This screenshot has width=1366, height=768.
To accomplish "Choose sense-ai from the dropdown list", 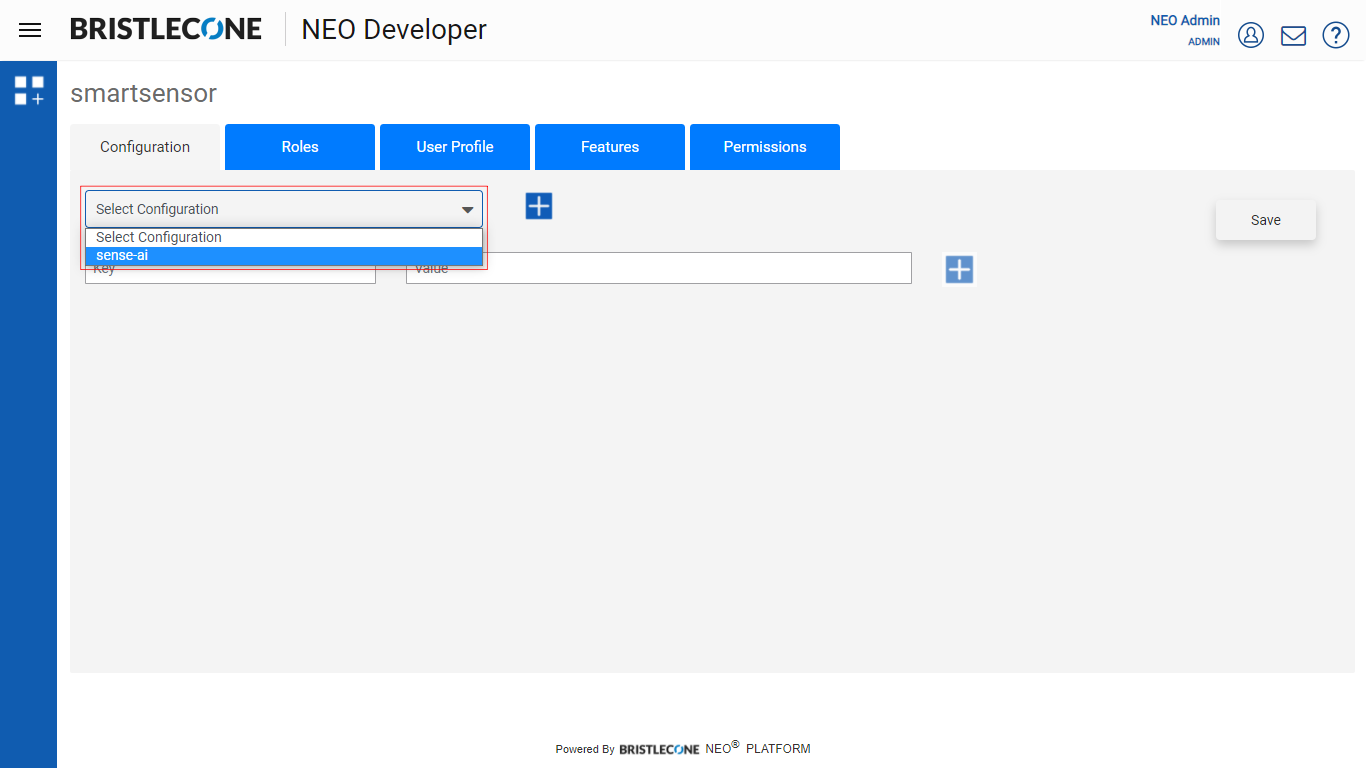I will 284,256.
